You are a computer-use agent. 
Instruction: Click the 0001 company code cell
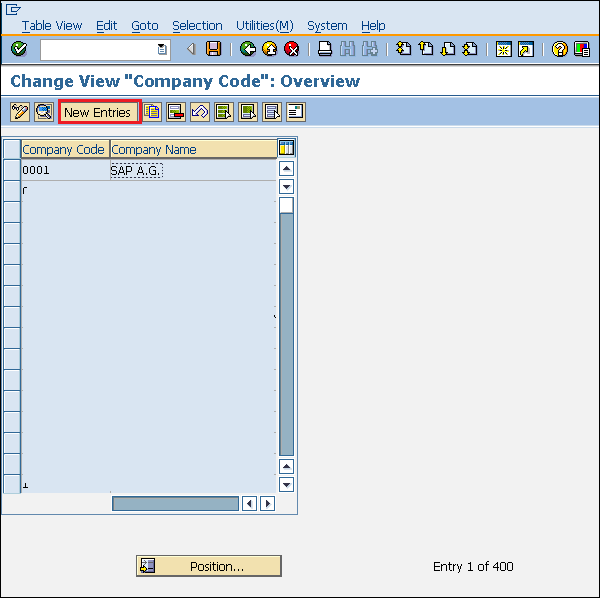click(x=65, y=170)
